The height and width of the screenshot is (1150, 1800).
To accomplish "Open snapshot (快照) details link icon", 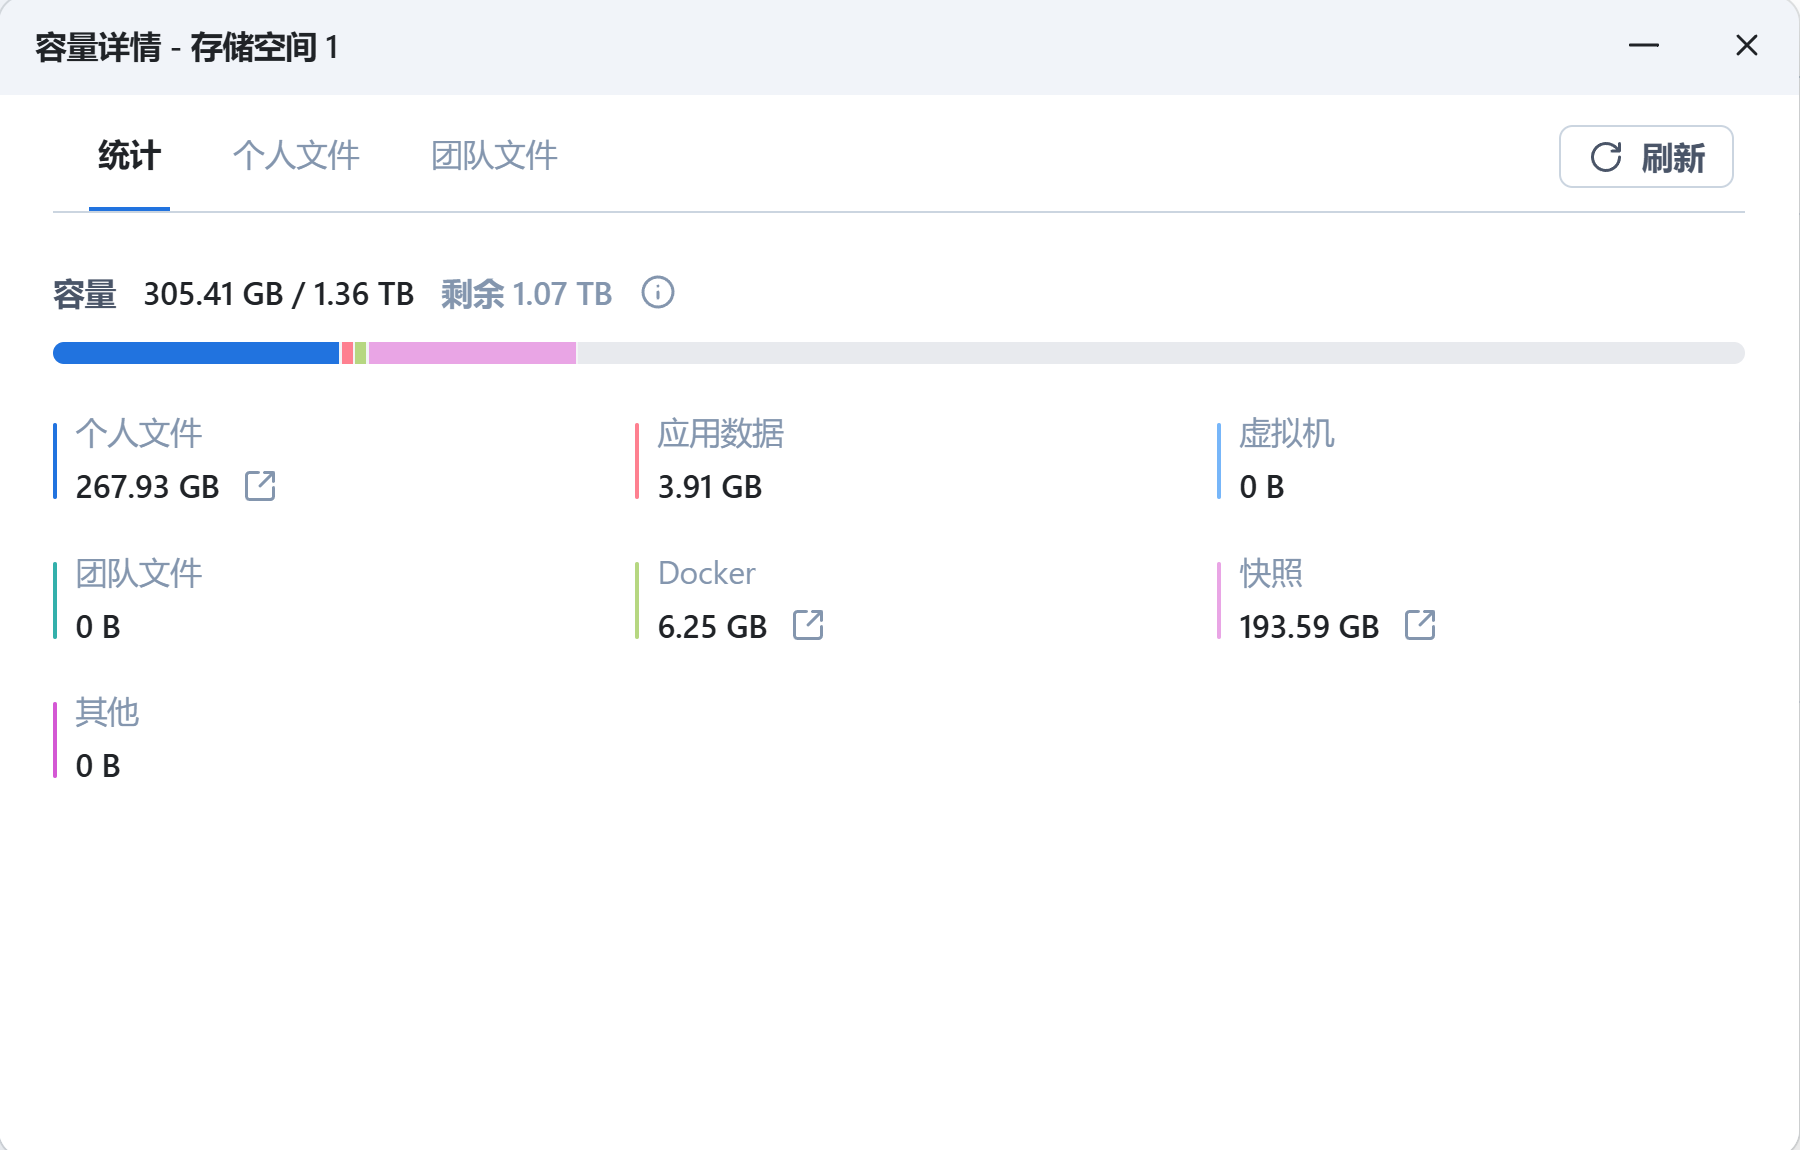I will click(1420, 625).
